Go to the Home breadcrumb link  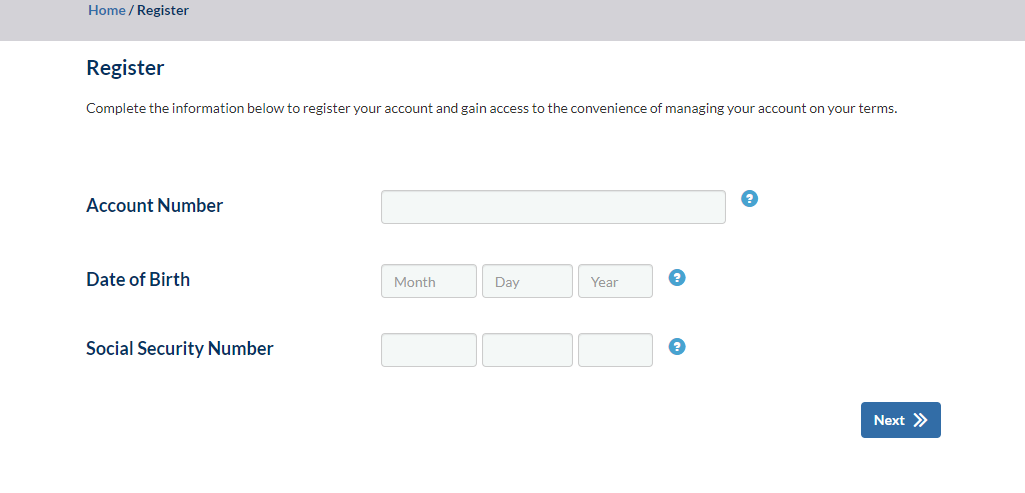[x=107, y=11]
